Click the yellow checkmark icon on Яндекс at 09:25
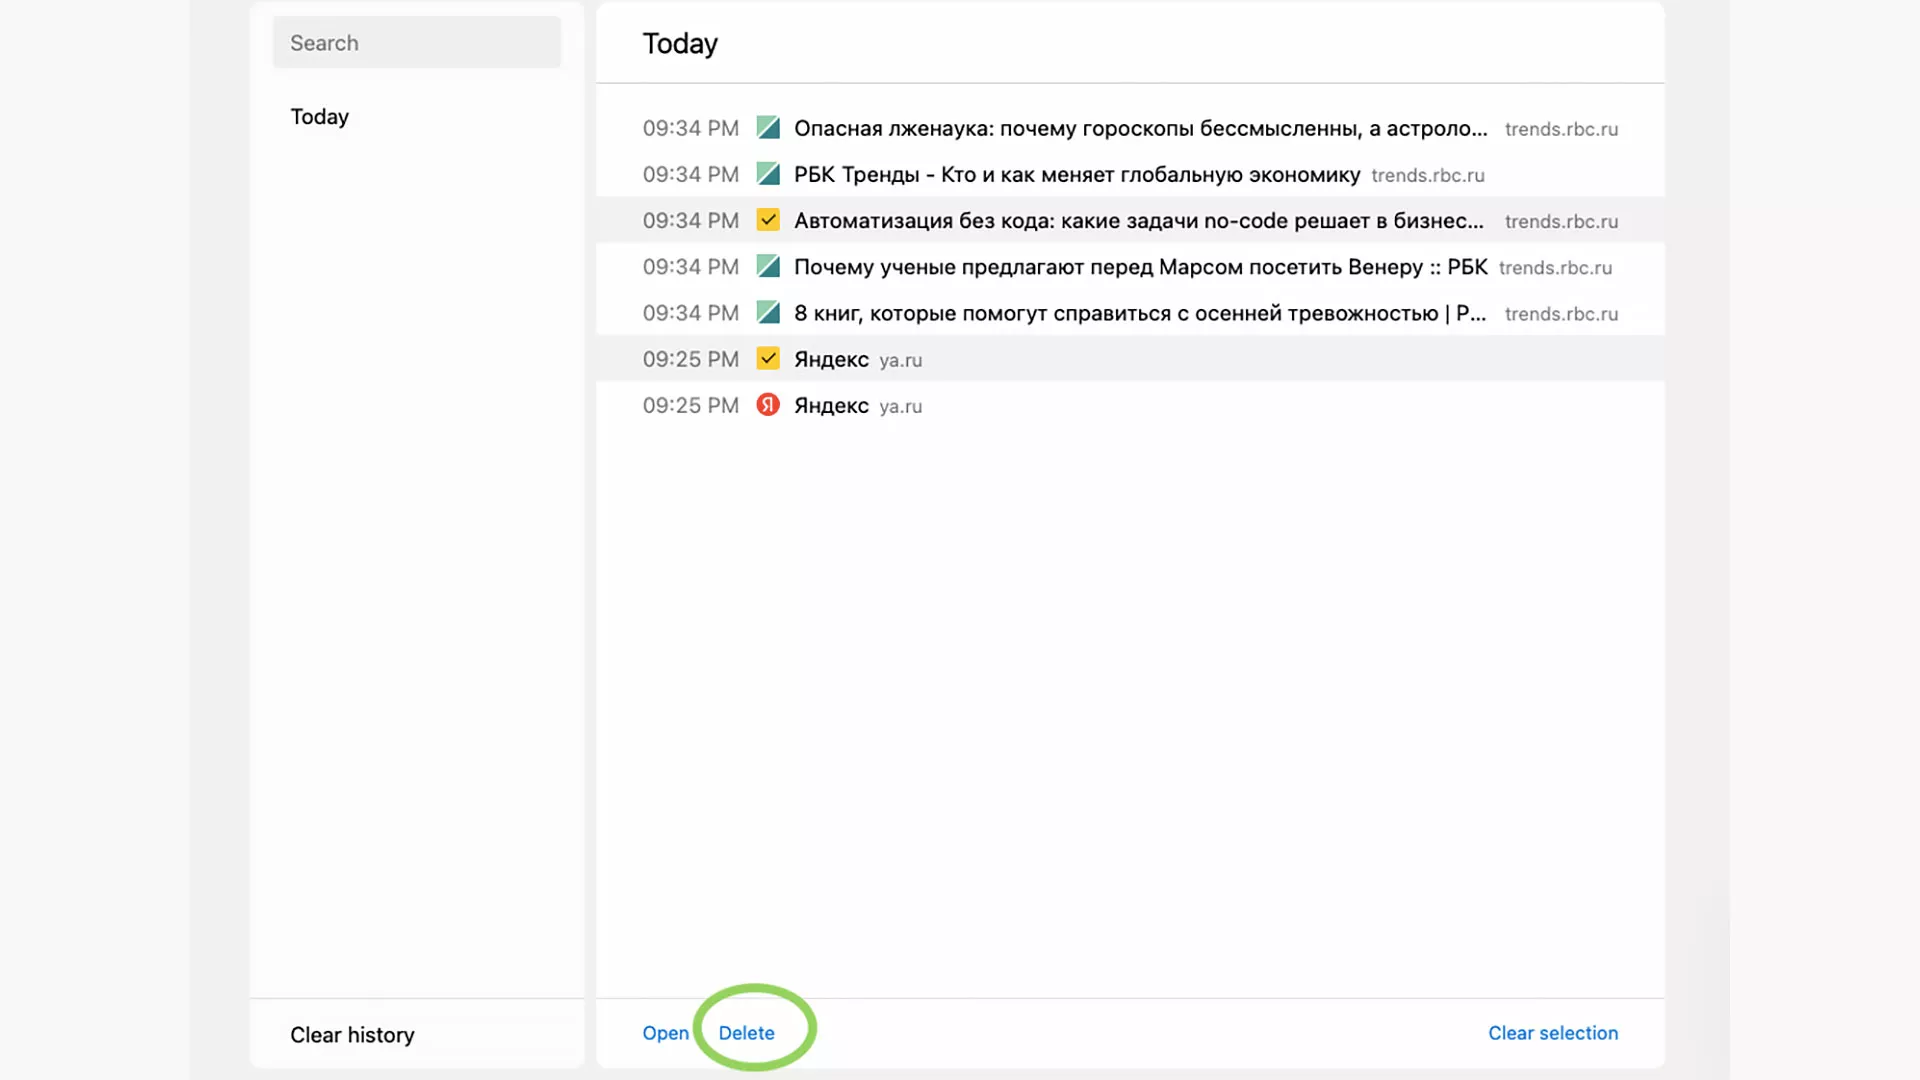Viewport: 1920px width, 1080px height. 767,359
